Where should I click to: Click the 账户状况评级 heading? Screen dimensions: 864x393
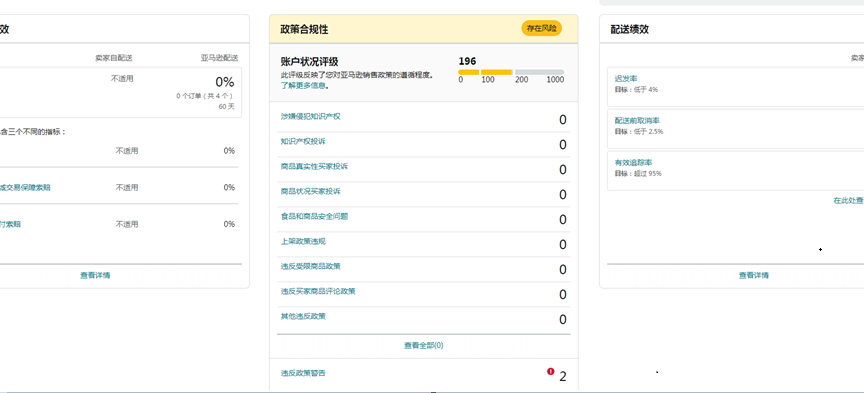(309, 62)
